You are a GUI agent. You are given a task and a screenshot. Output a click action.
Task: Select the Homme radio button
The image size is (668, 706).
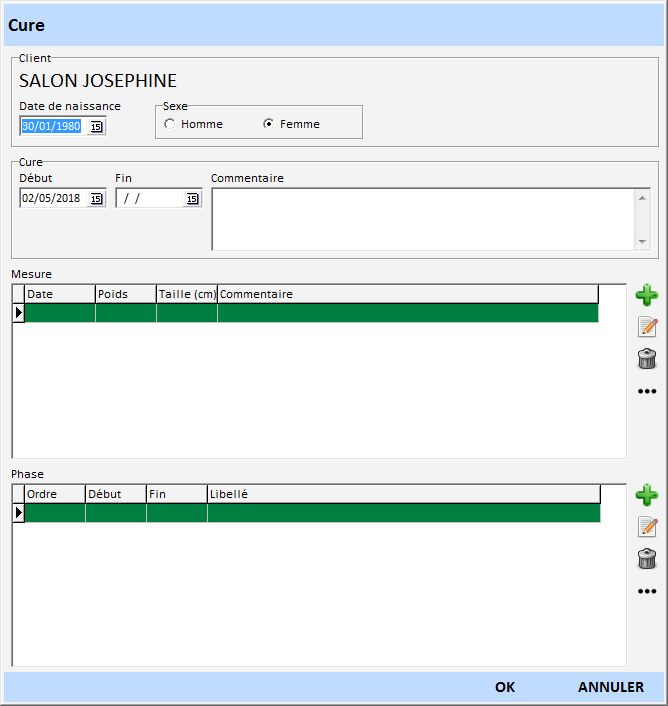(170, 124)
